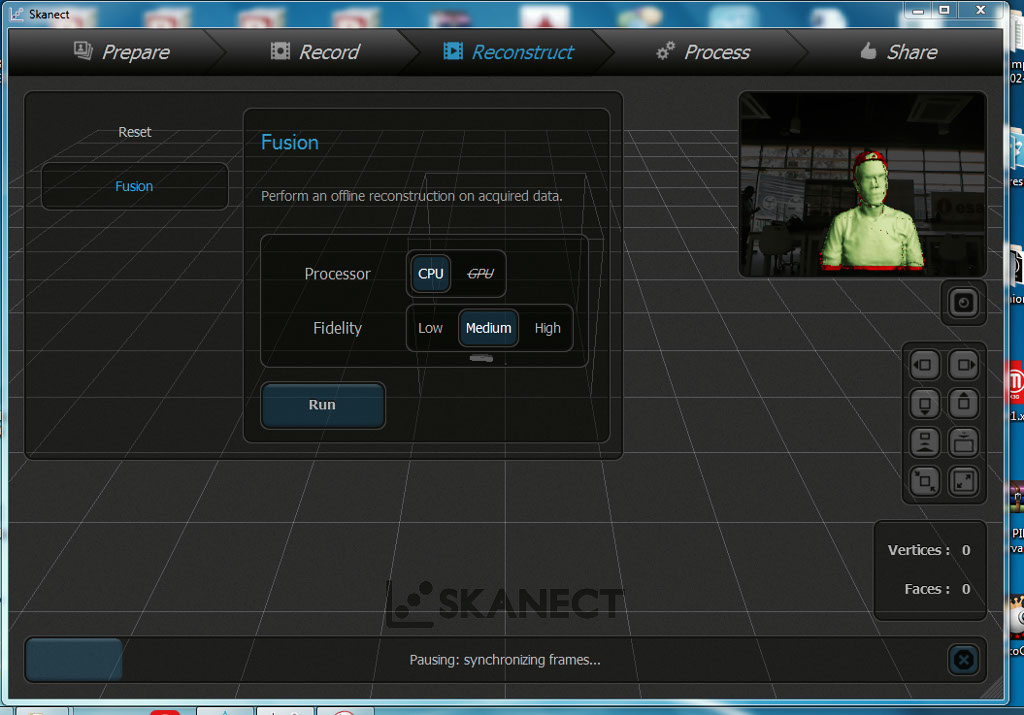This screenshot has width=1024, height=715.
Task: Set fidelity to Low
Action: click(430, 328)
